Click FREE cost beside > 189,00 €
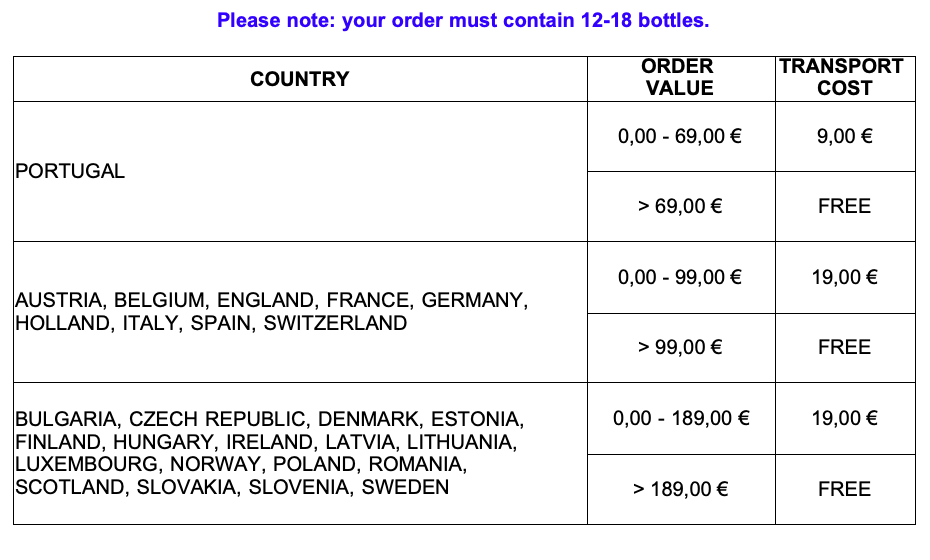Screen dimensions: 930x560 (845, 489)
